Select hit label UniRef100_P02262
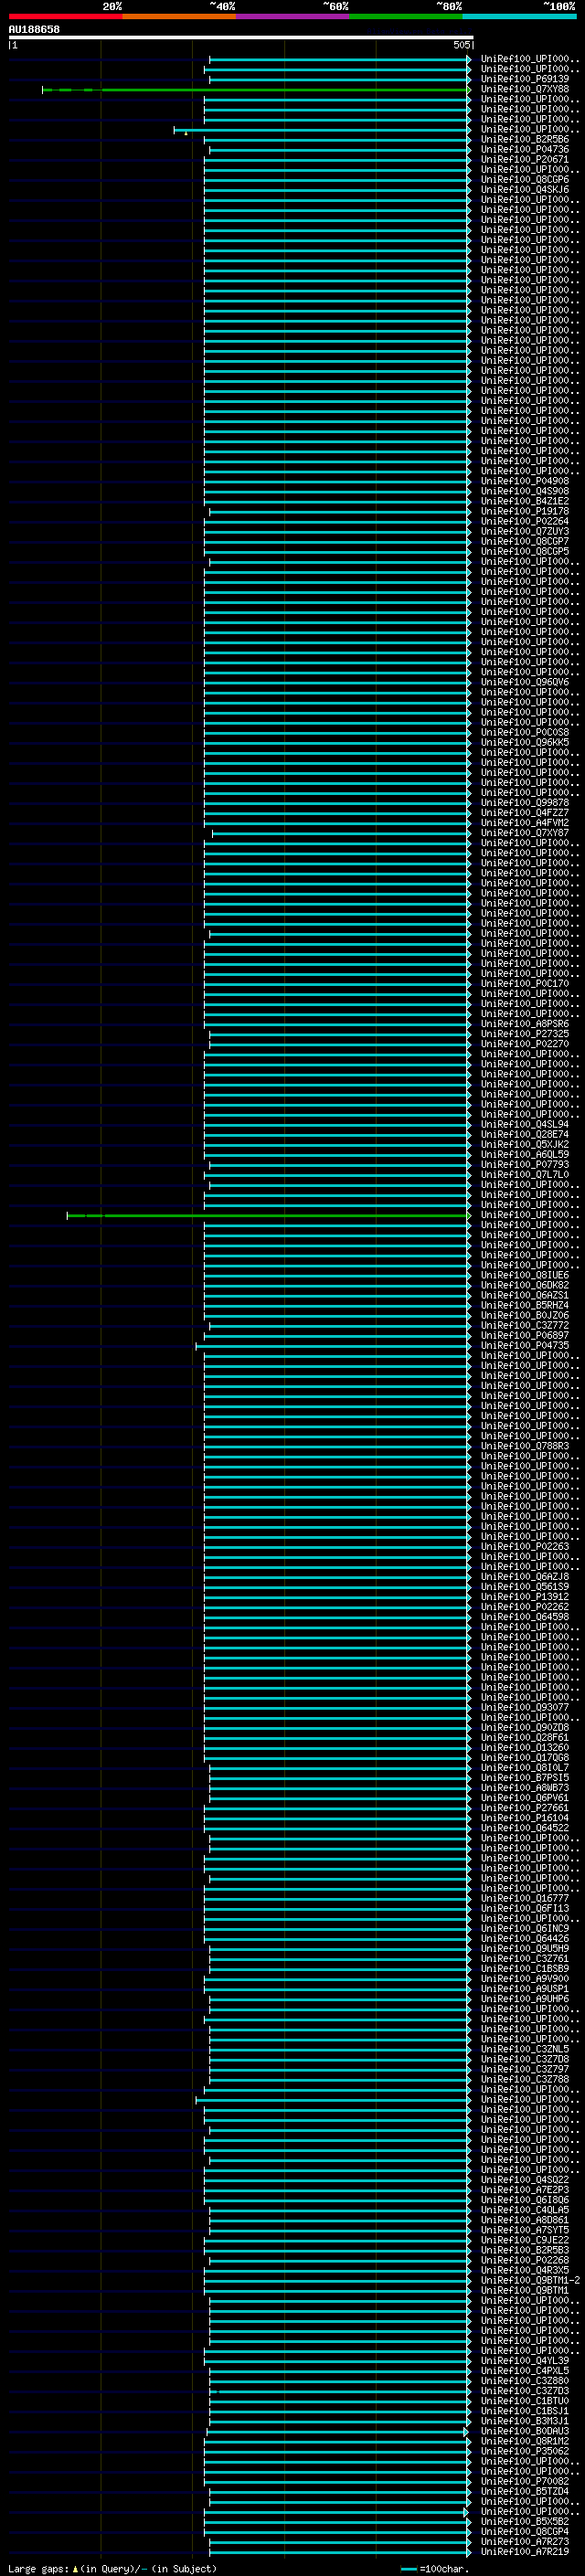This screenshot has height=2576, width=585. 525,1606
